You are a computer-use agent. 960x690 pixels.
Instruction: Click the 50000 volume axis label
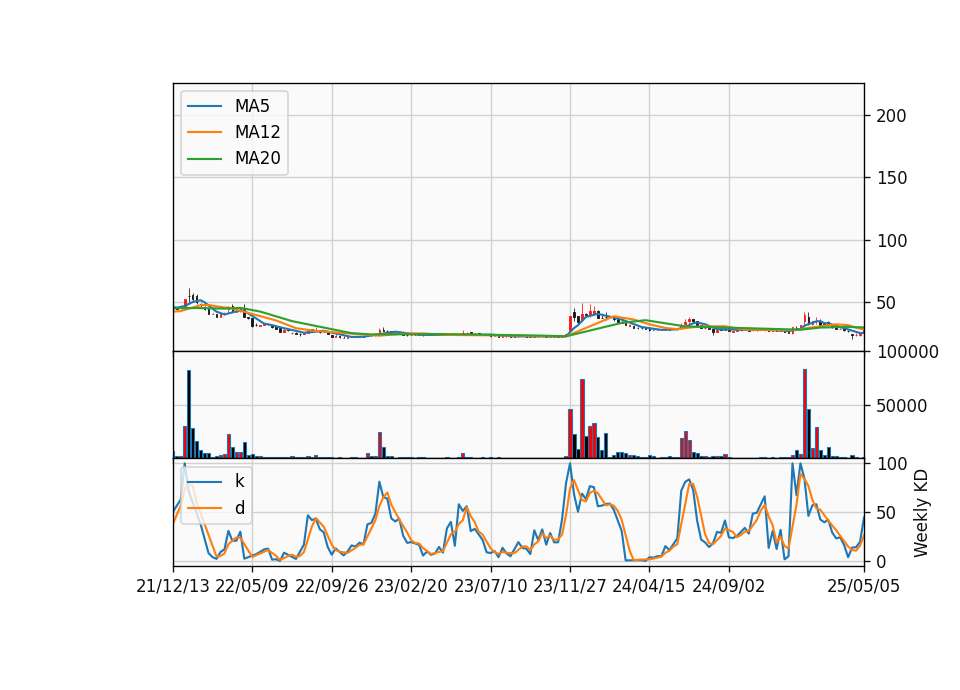[x=902, y=406]
